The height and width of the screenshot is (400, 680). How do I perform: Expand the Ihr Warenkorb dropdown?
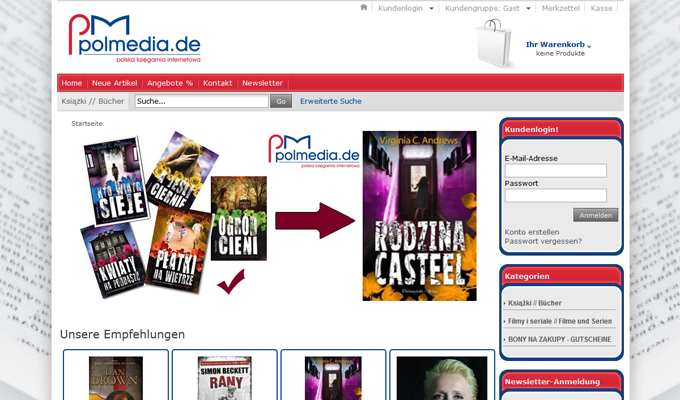(x=559, y=45)
